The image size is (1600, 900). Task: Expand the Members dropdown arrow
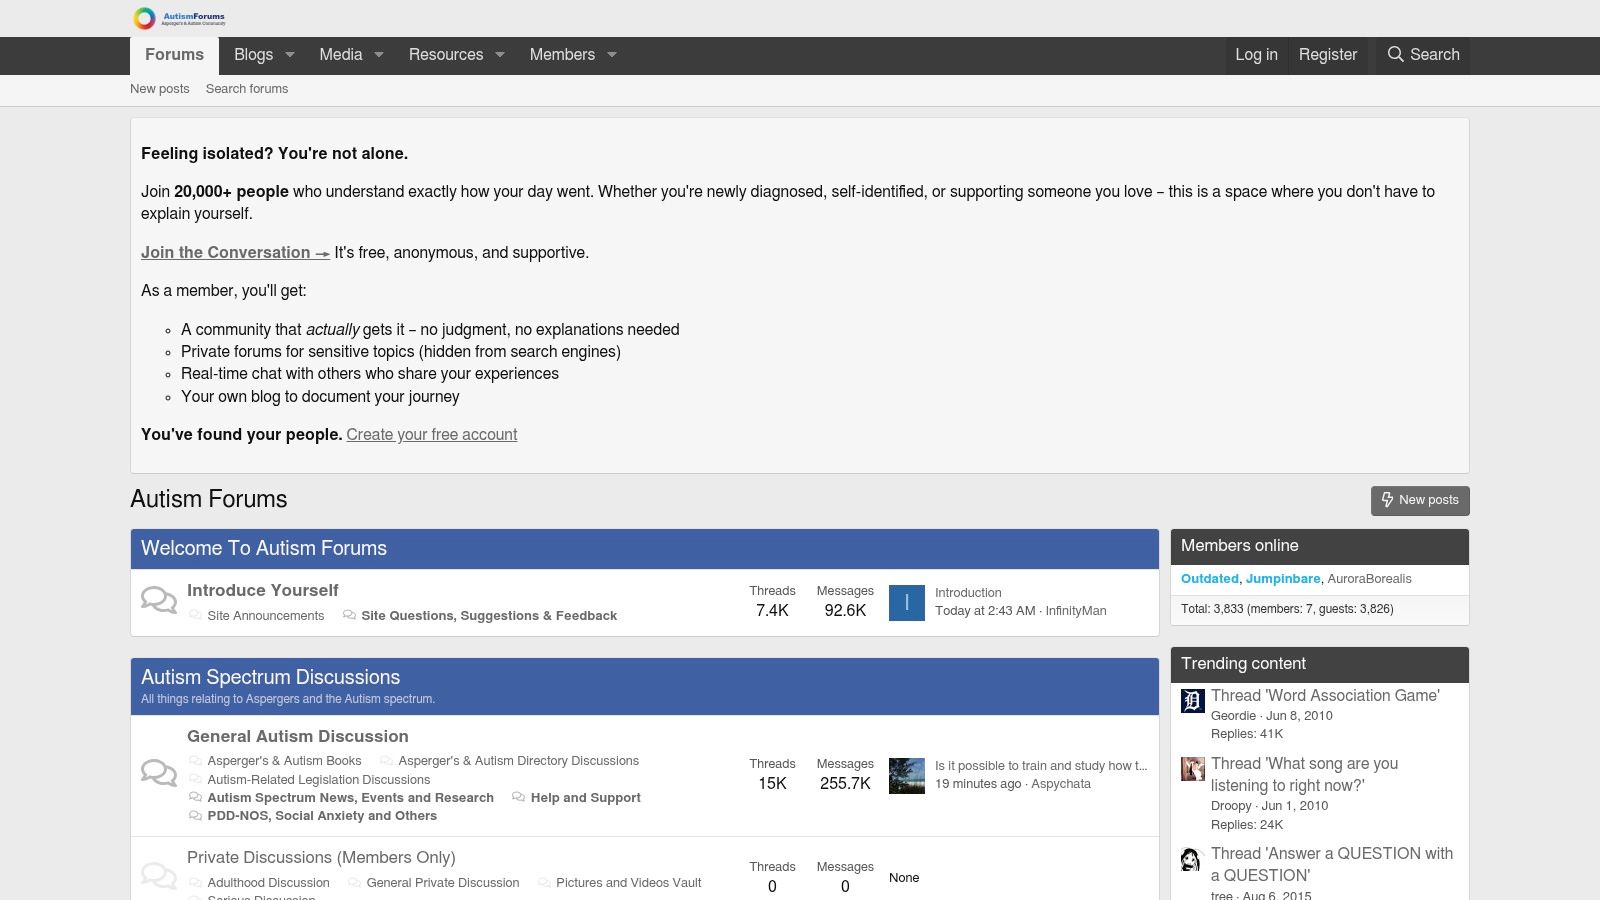pyautogui.click(x=612, y=55)
